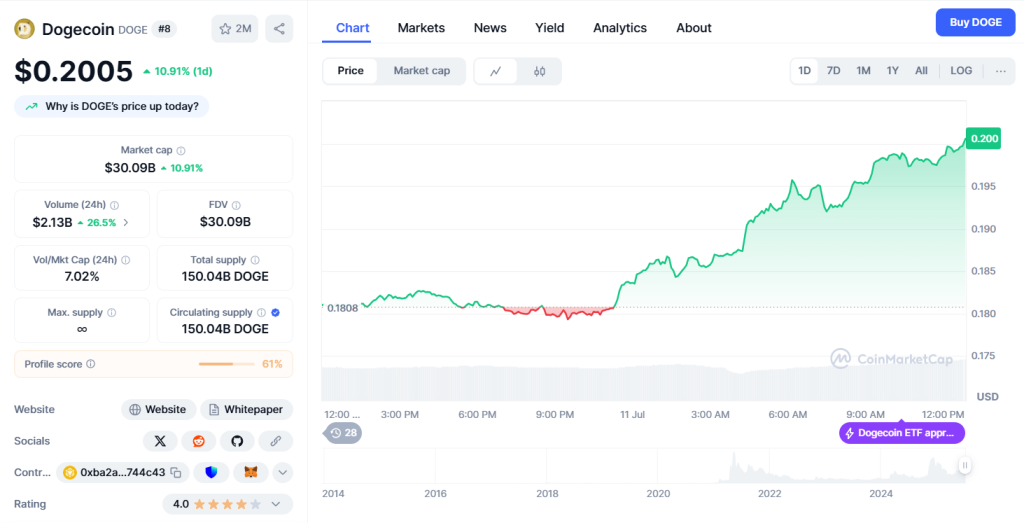Toggle LOG scale on chart

point(961,71)
